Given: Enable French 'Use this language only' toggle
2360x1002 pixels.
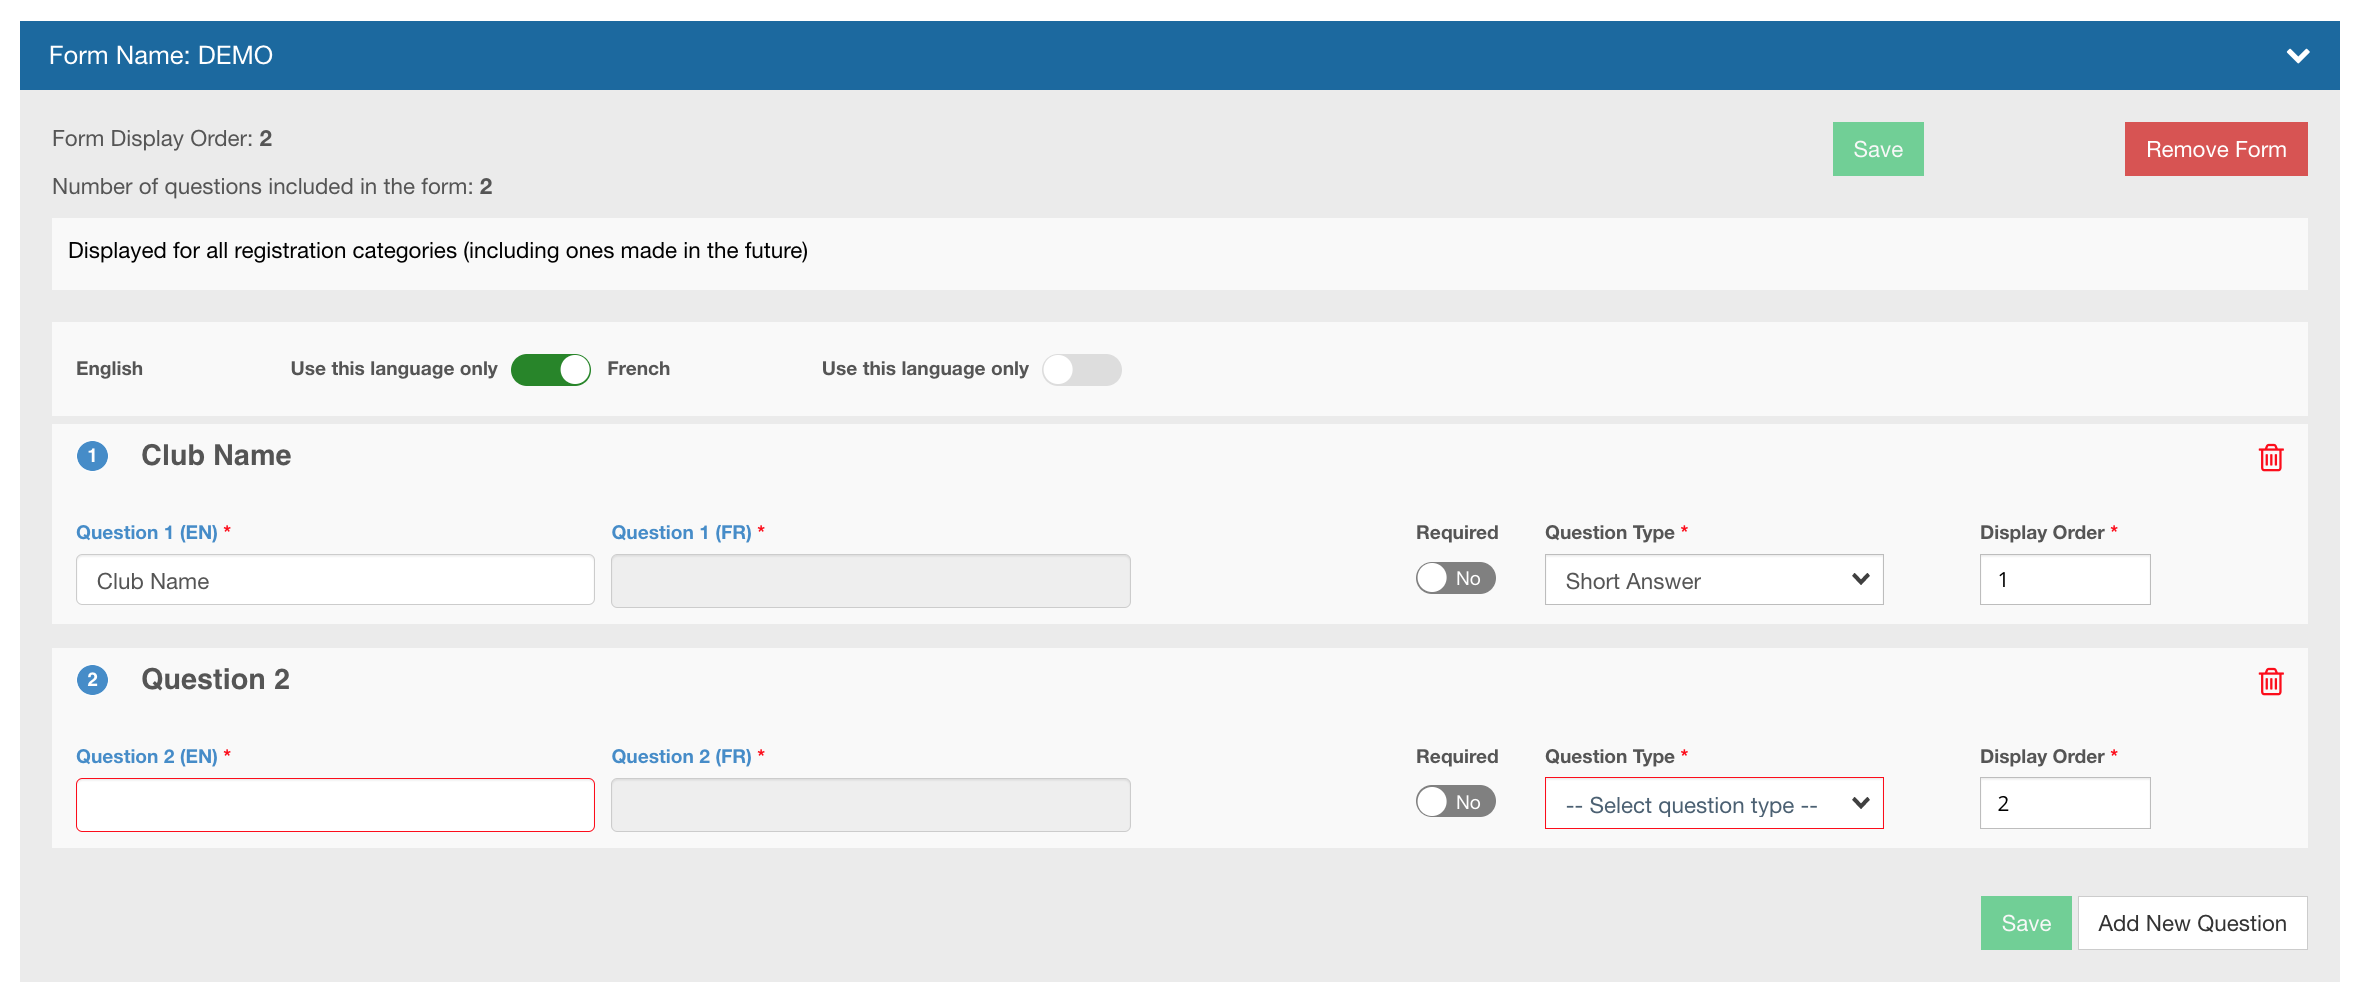Looking at the screenshot, I should pyautogui.click(x=1081, y=370).
